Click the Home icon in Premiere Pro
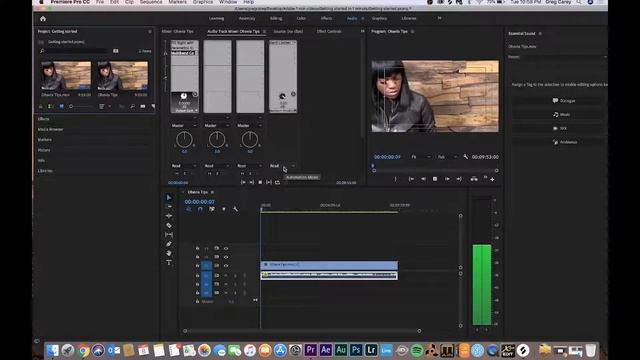This screenshot has width=640, height=360. pyautogui.click(x=43, y=18)
